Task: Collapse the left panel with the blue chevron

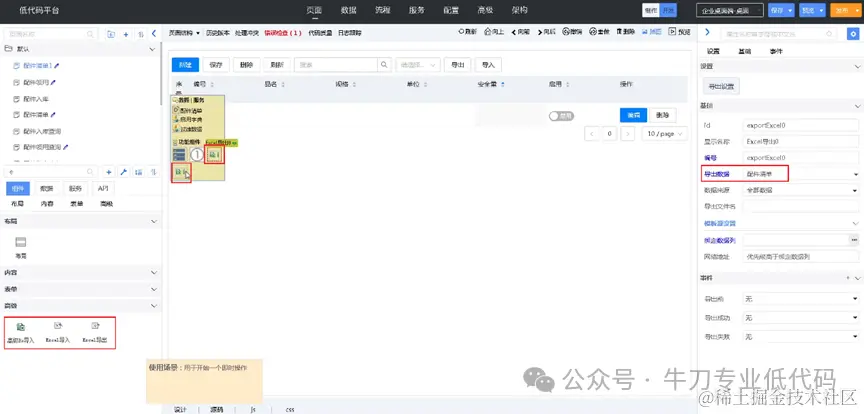Action: pyautogui.click(x=154, y=34)
